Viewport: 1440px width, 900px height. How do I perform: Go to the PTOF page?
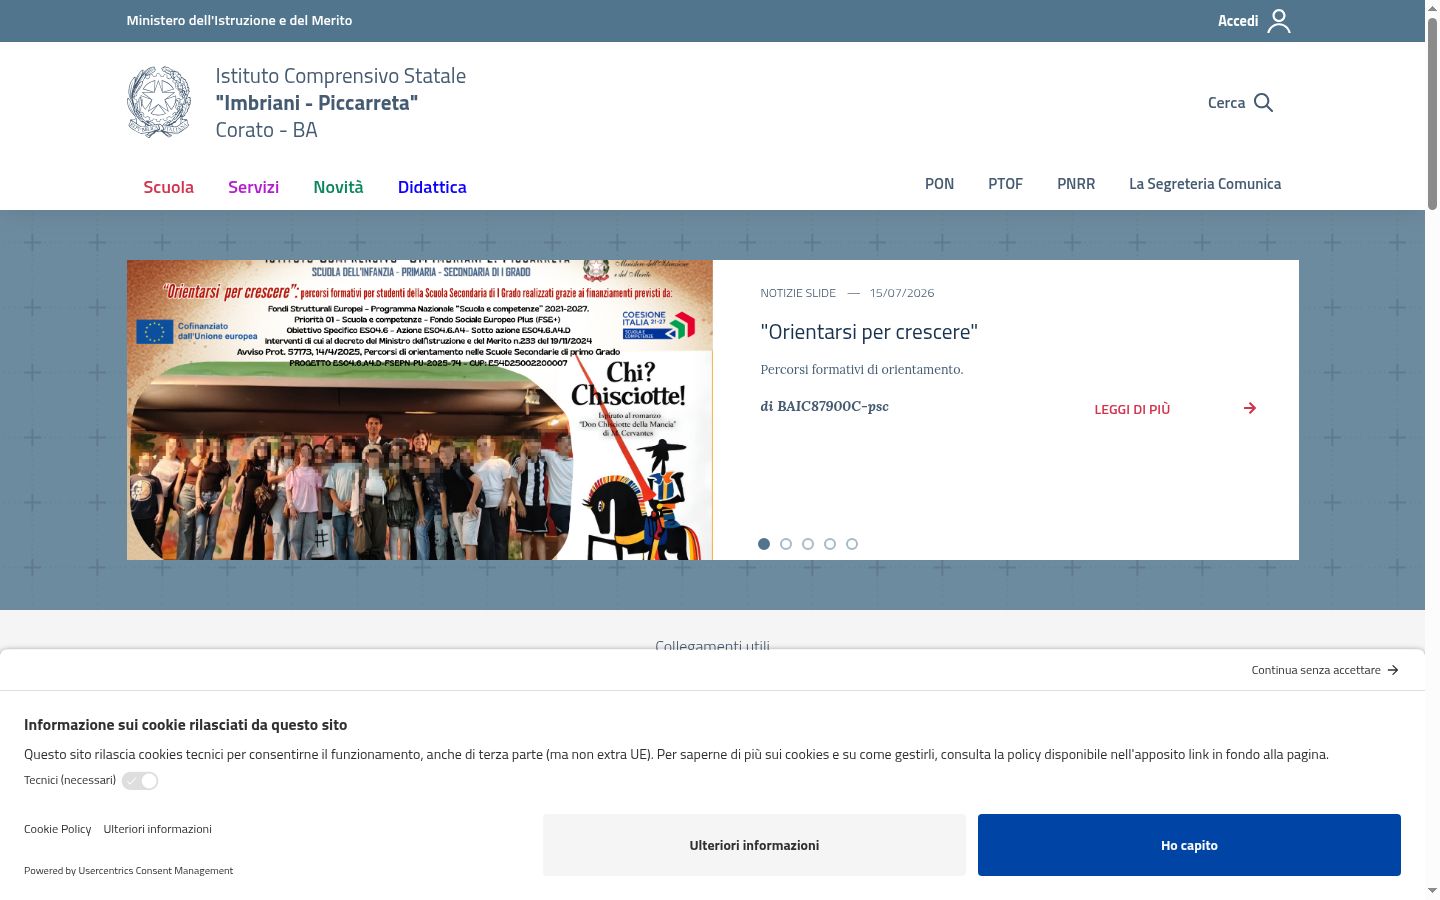click(1005, 184)
